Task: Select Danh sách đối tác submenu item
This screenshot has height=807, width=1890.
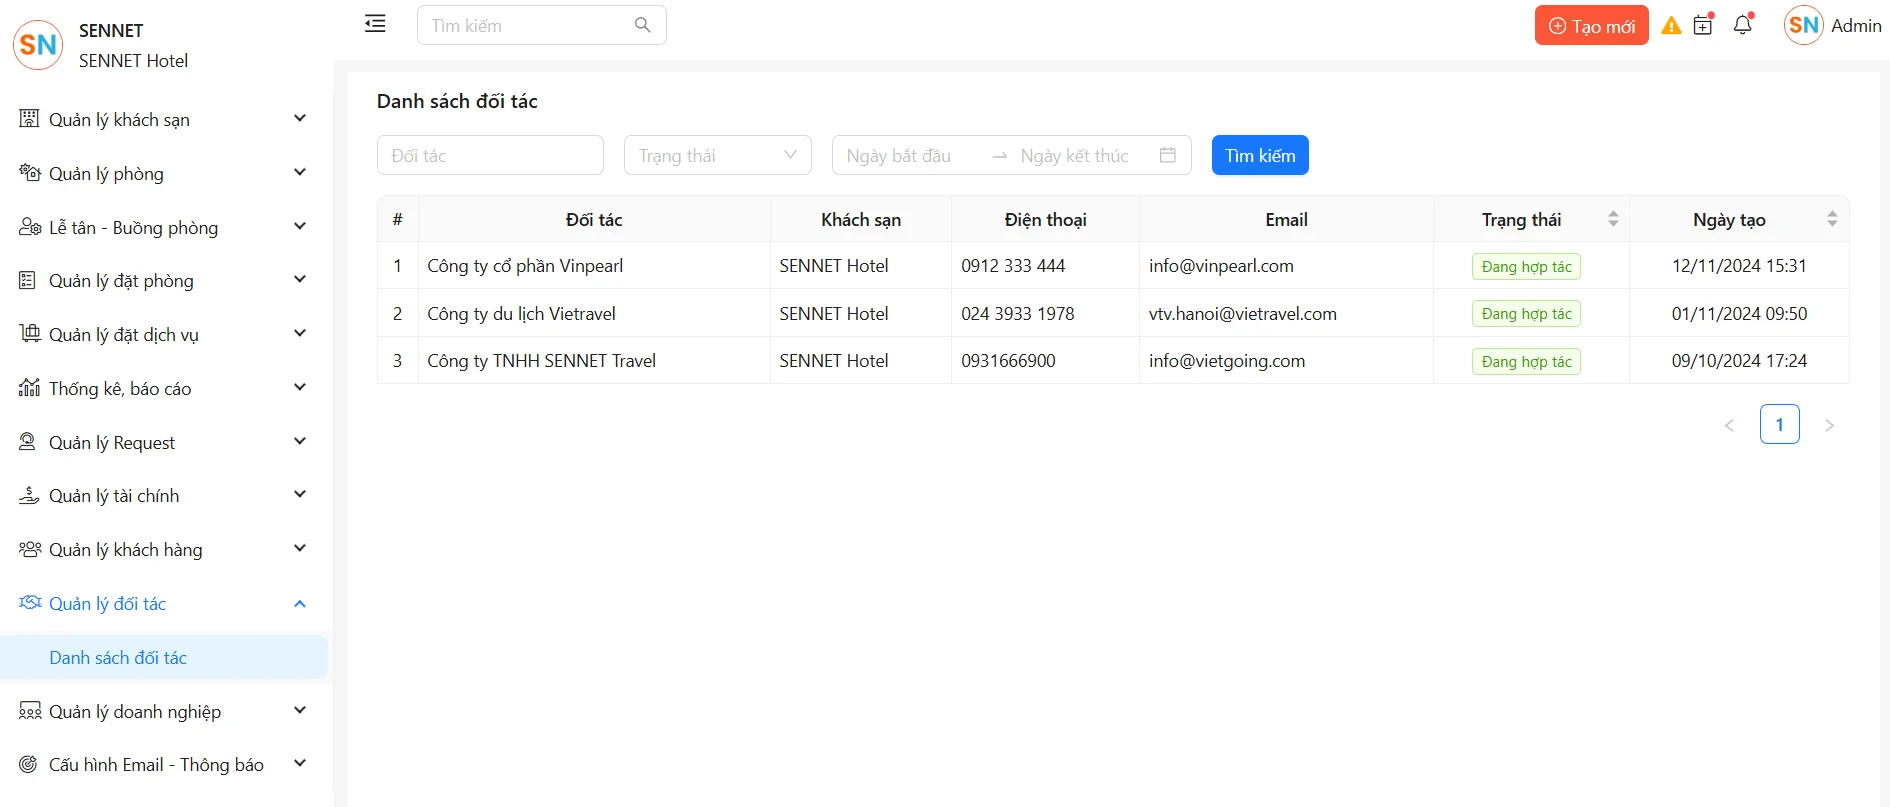Action: point(118,658)
